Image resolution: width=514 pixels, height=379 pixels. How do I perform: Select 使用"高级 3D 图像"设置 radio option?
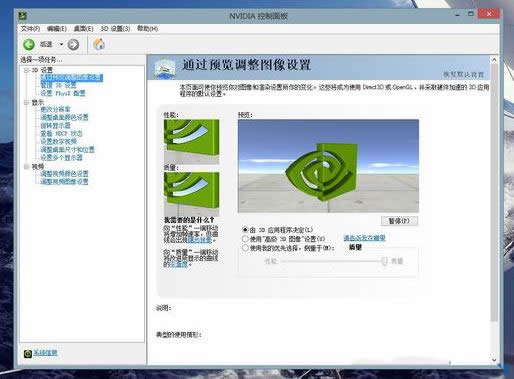245,239
